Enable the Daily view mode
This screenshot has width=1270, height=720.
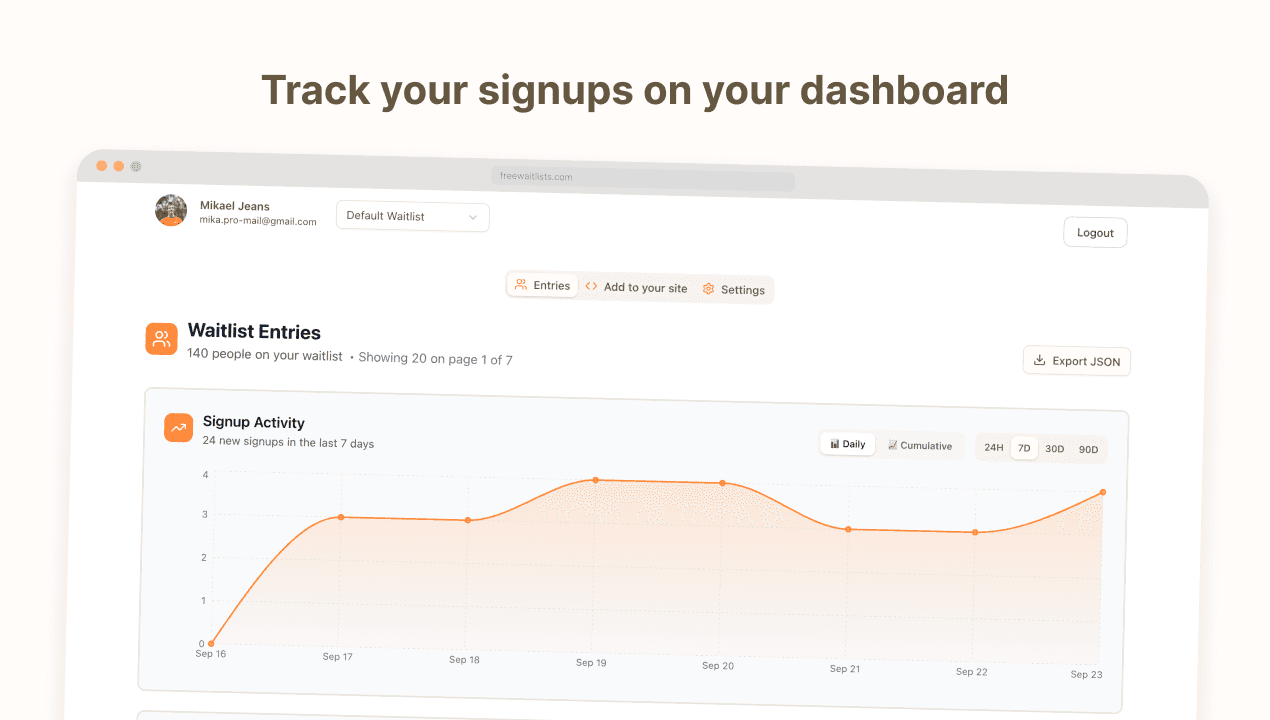[x=847, y=443]
